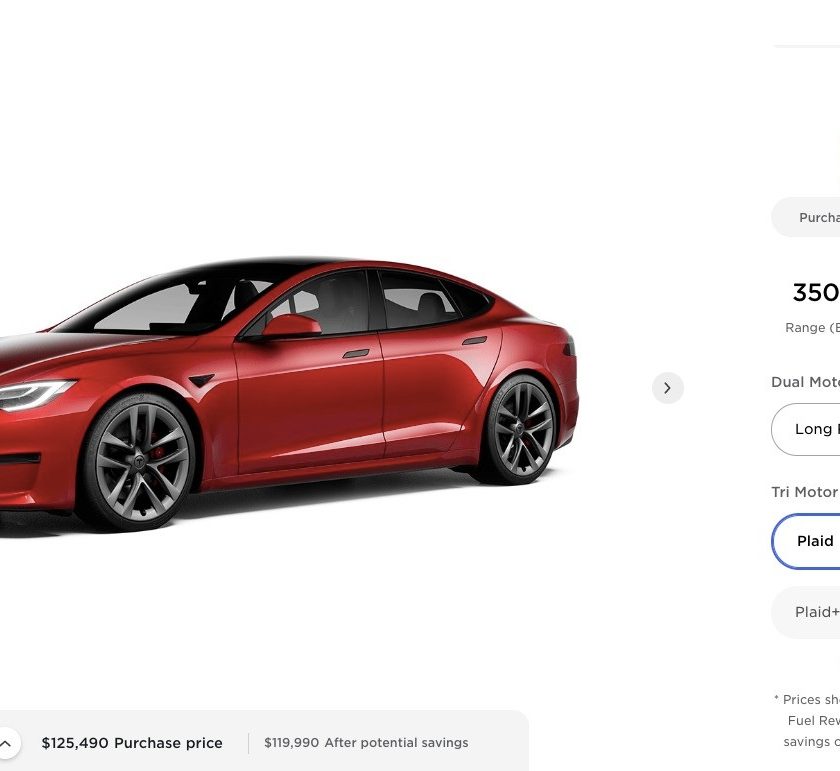
Task: Click the car's illuminated headlight
Action: click(35, 394)
